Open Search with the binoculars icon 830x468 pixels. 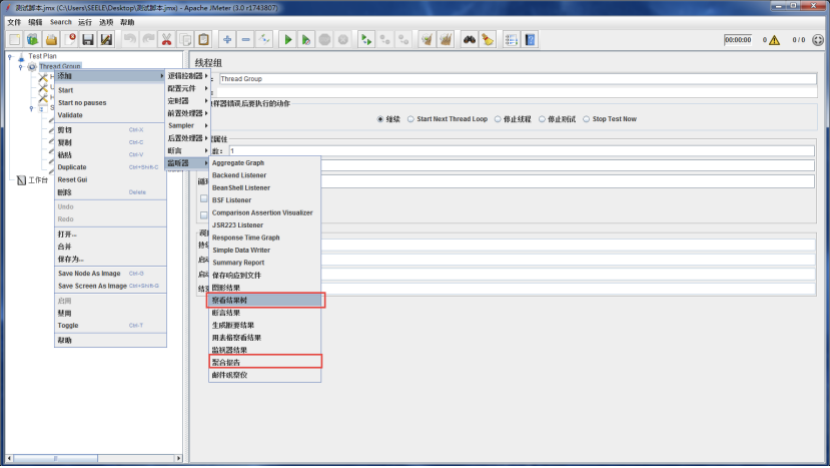pos(469,40)
